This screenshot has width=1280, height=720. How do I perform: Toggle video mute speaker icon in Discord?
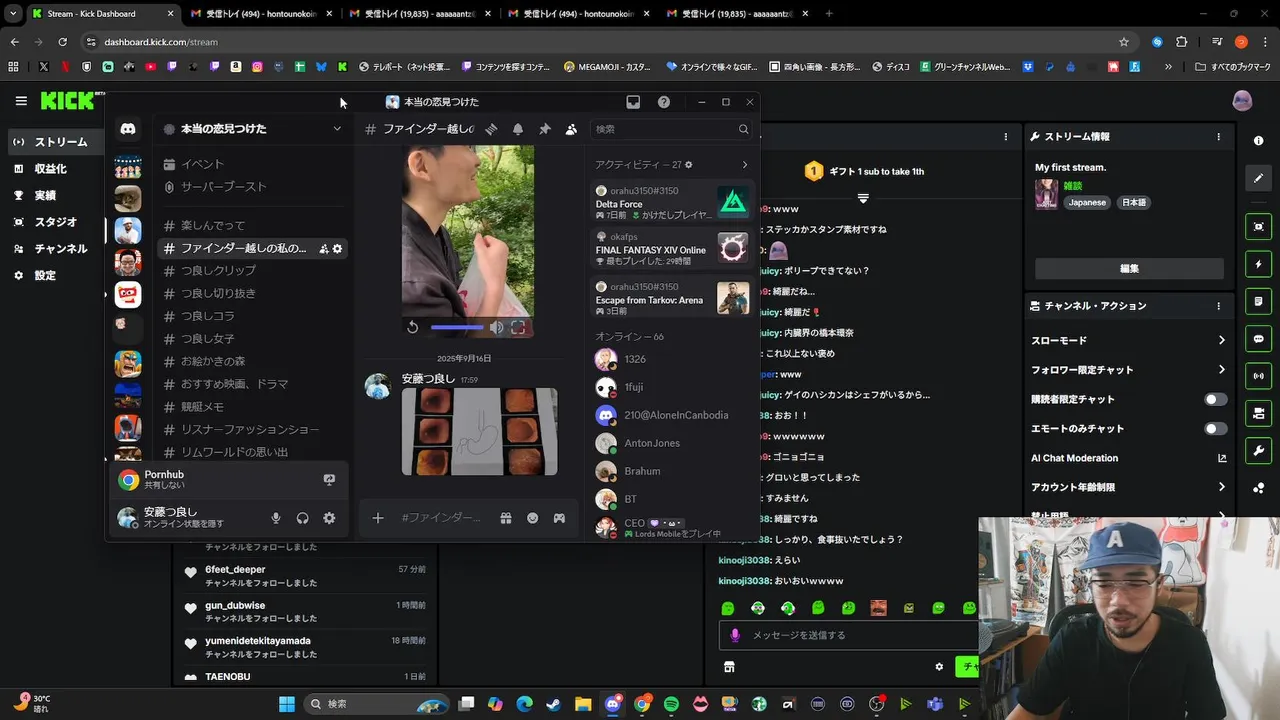pyautogui.click(x=496, y=327)
